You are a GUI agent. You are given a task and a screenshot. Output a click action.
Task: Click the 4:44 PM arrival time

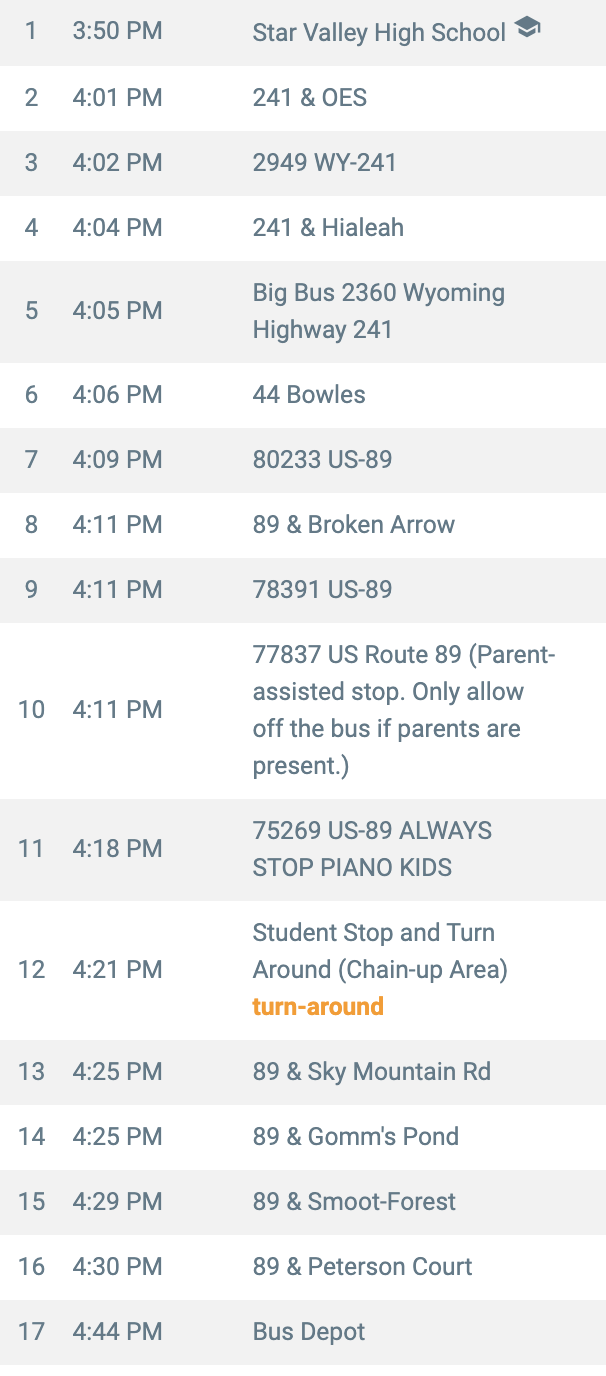tap(117, 1332)
